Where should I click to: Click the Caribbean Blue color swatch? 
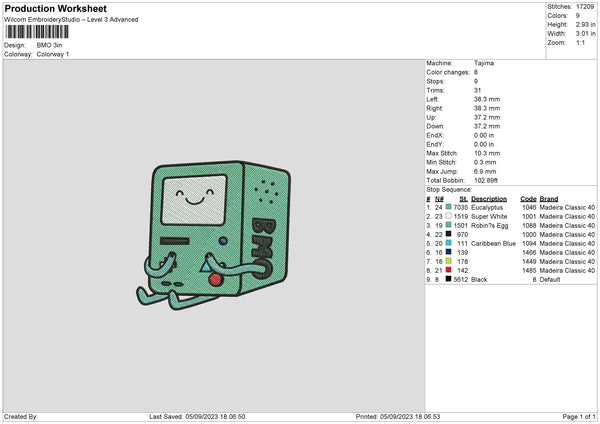(448, 243)
